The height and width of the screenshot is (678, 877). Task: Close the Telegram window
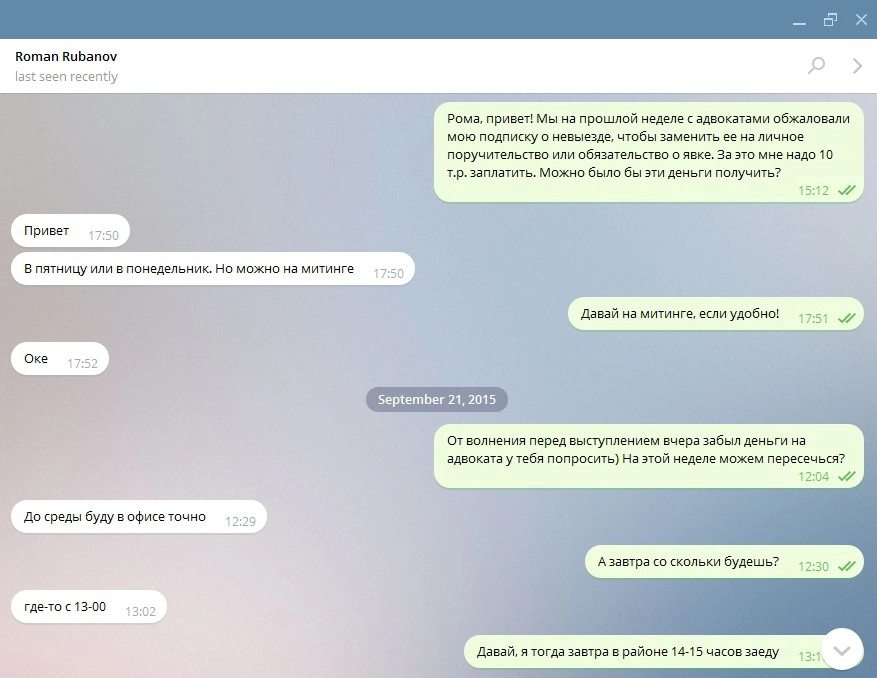pos(861,20)
